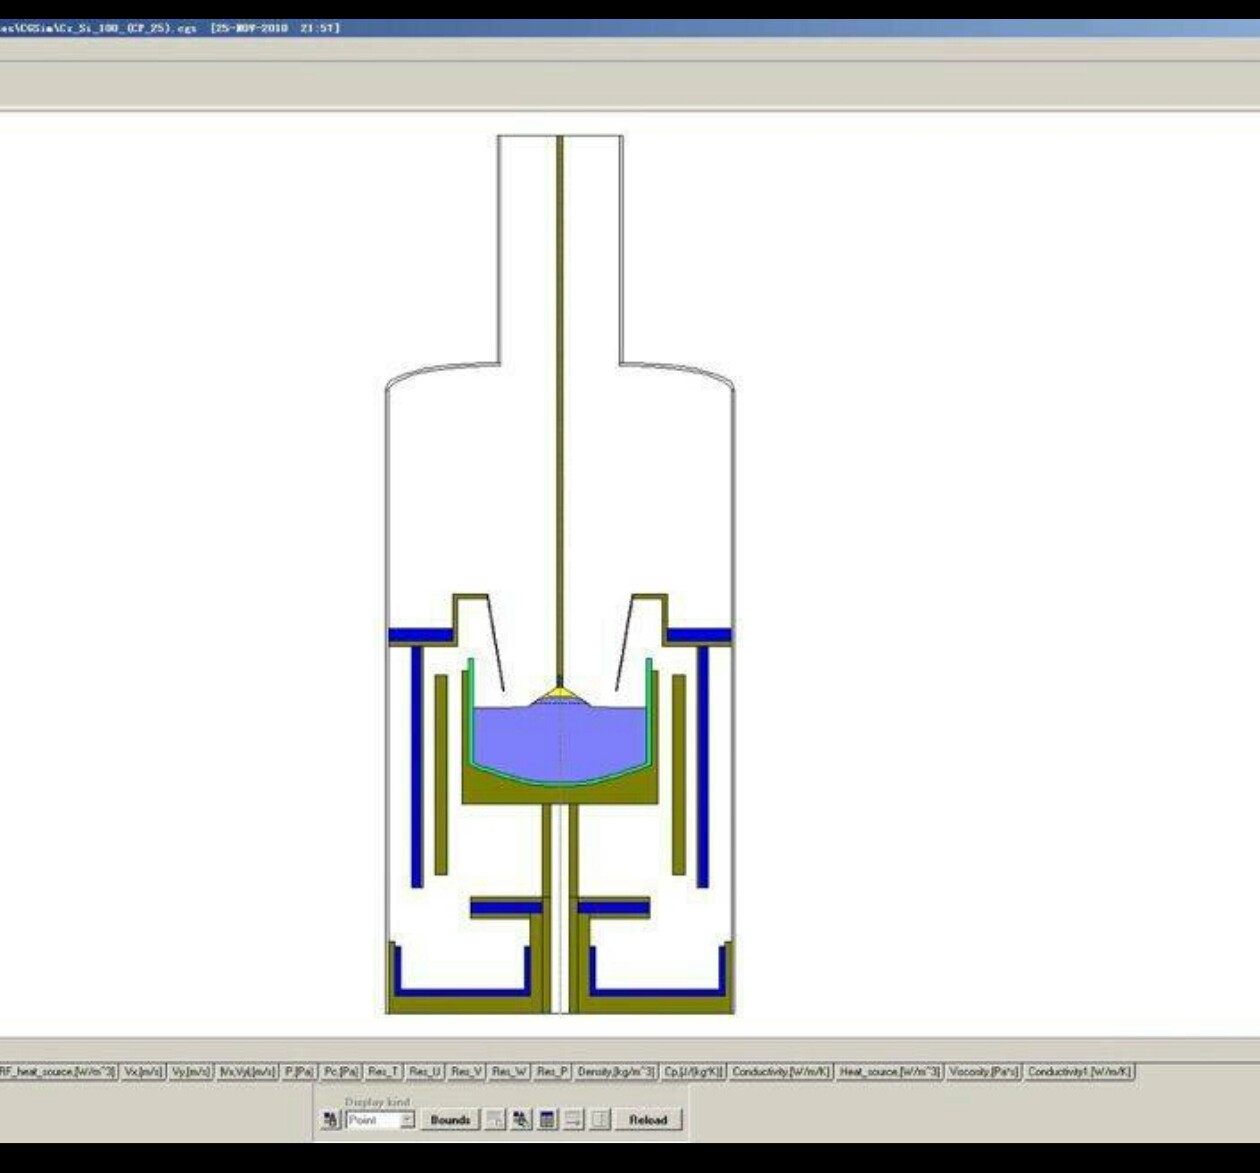Click the purple melt region in the crucible
The height and width of the screenshot is (1173, 1260).
(x=560, y=742)
